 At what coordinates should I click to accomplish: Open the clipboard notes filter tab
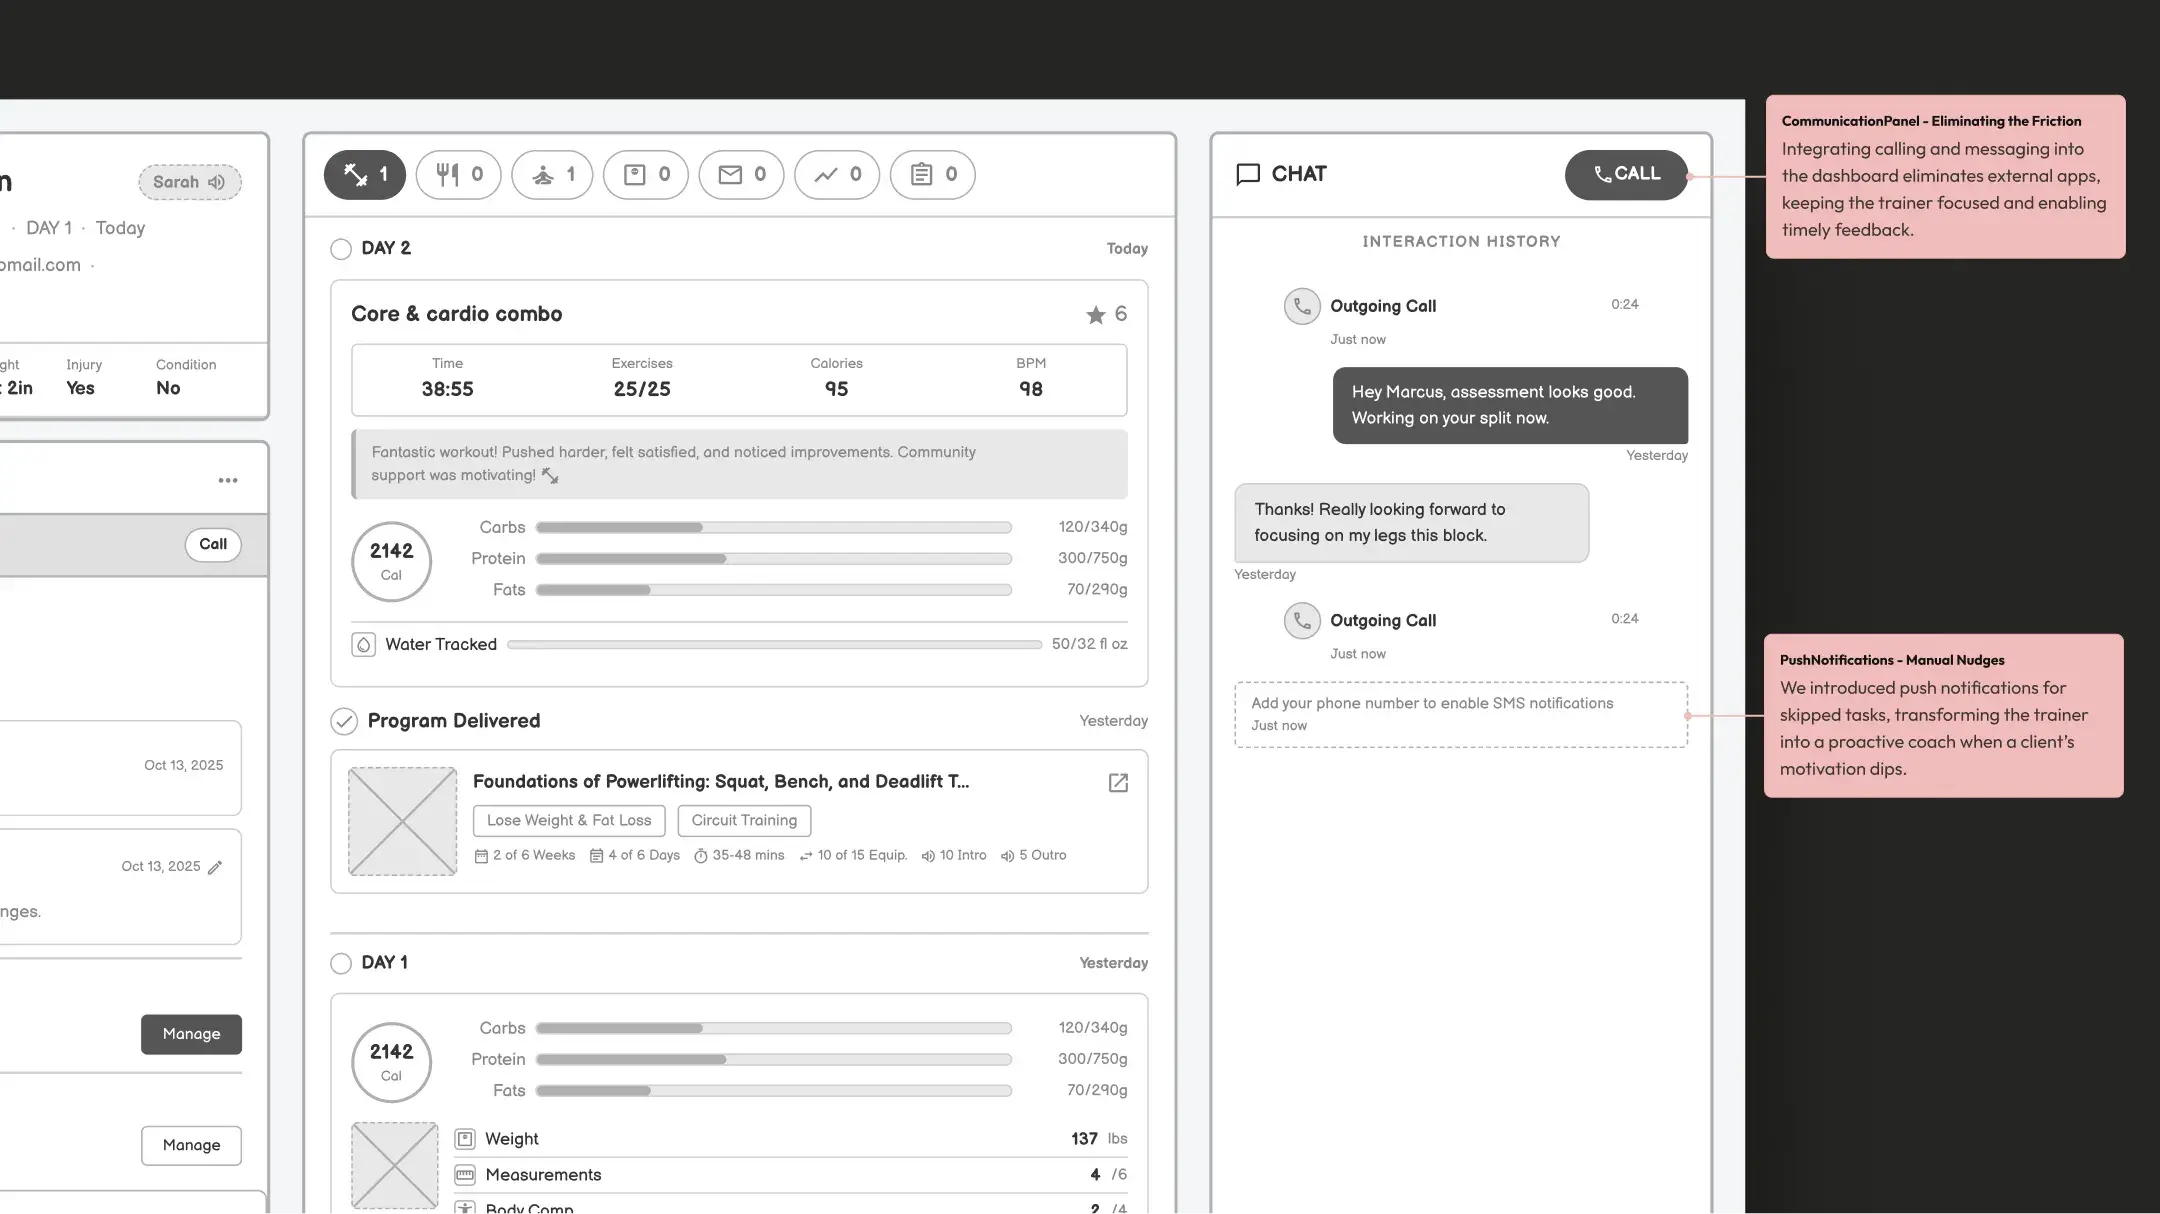pyautogui.click(x=932, y=175)
